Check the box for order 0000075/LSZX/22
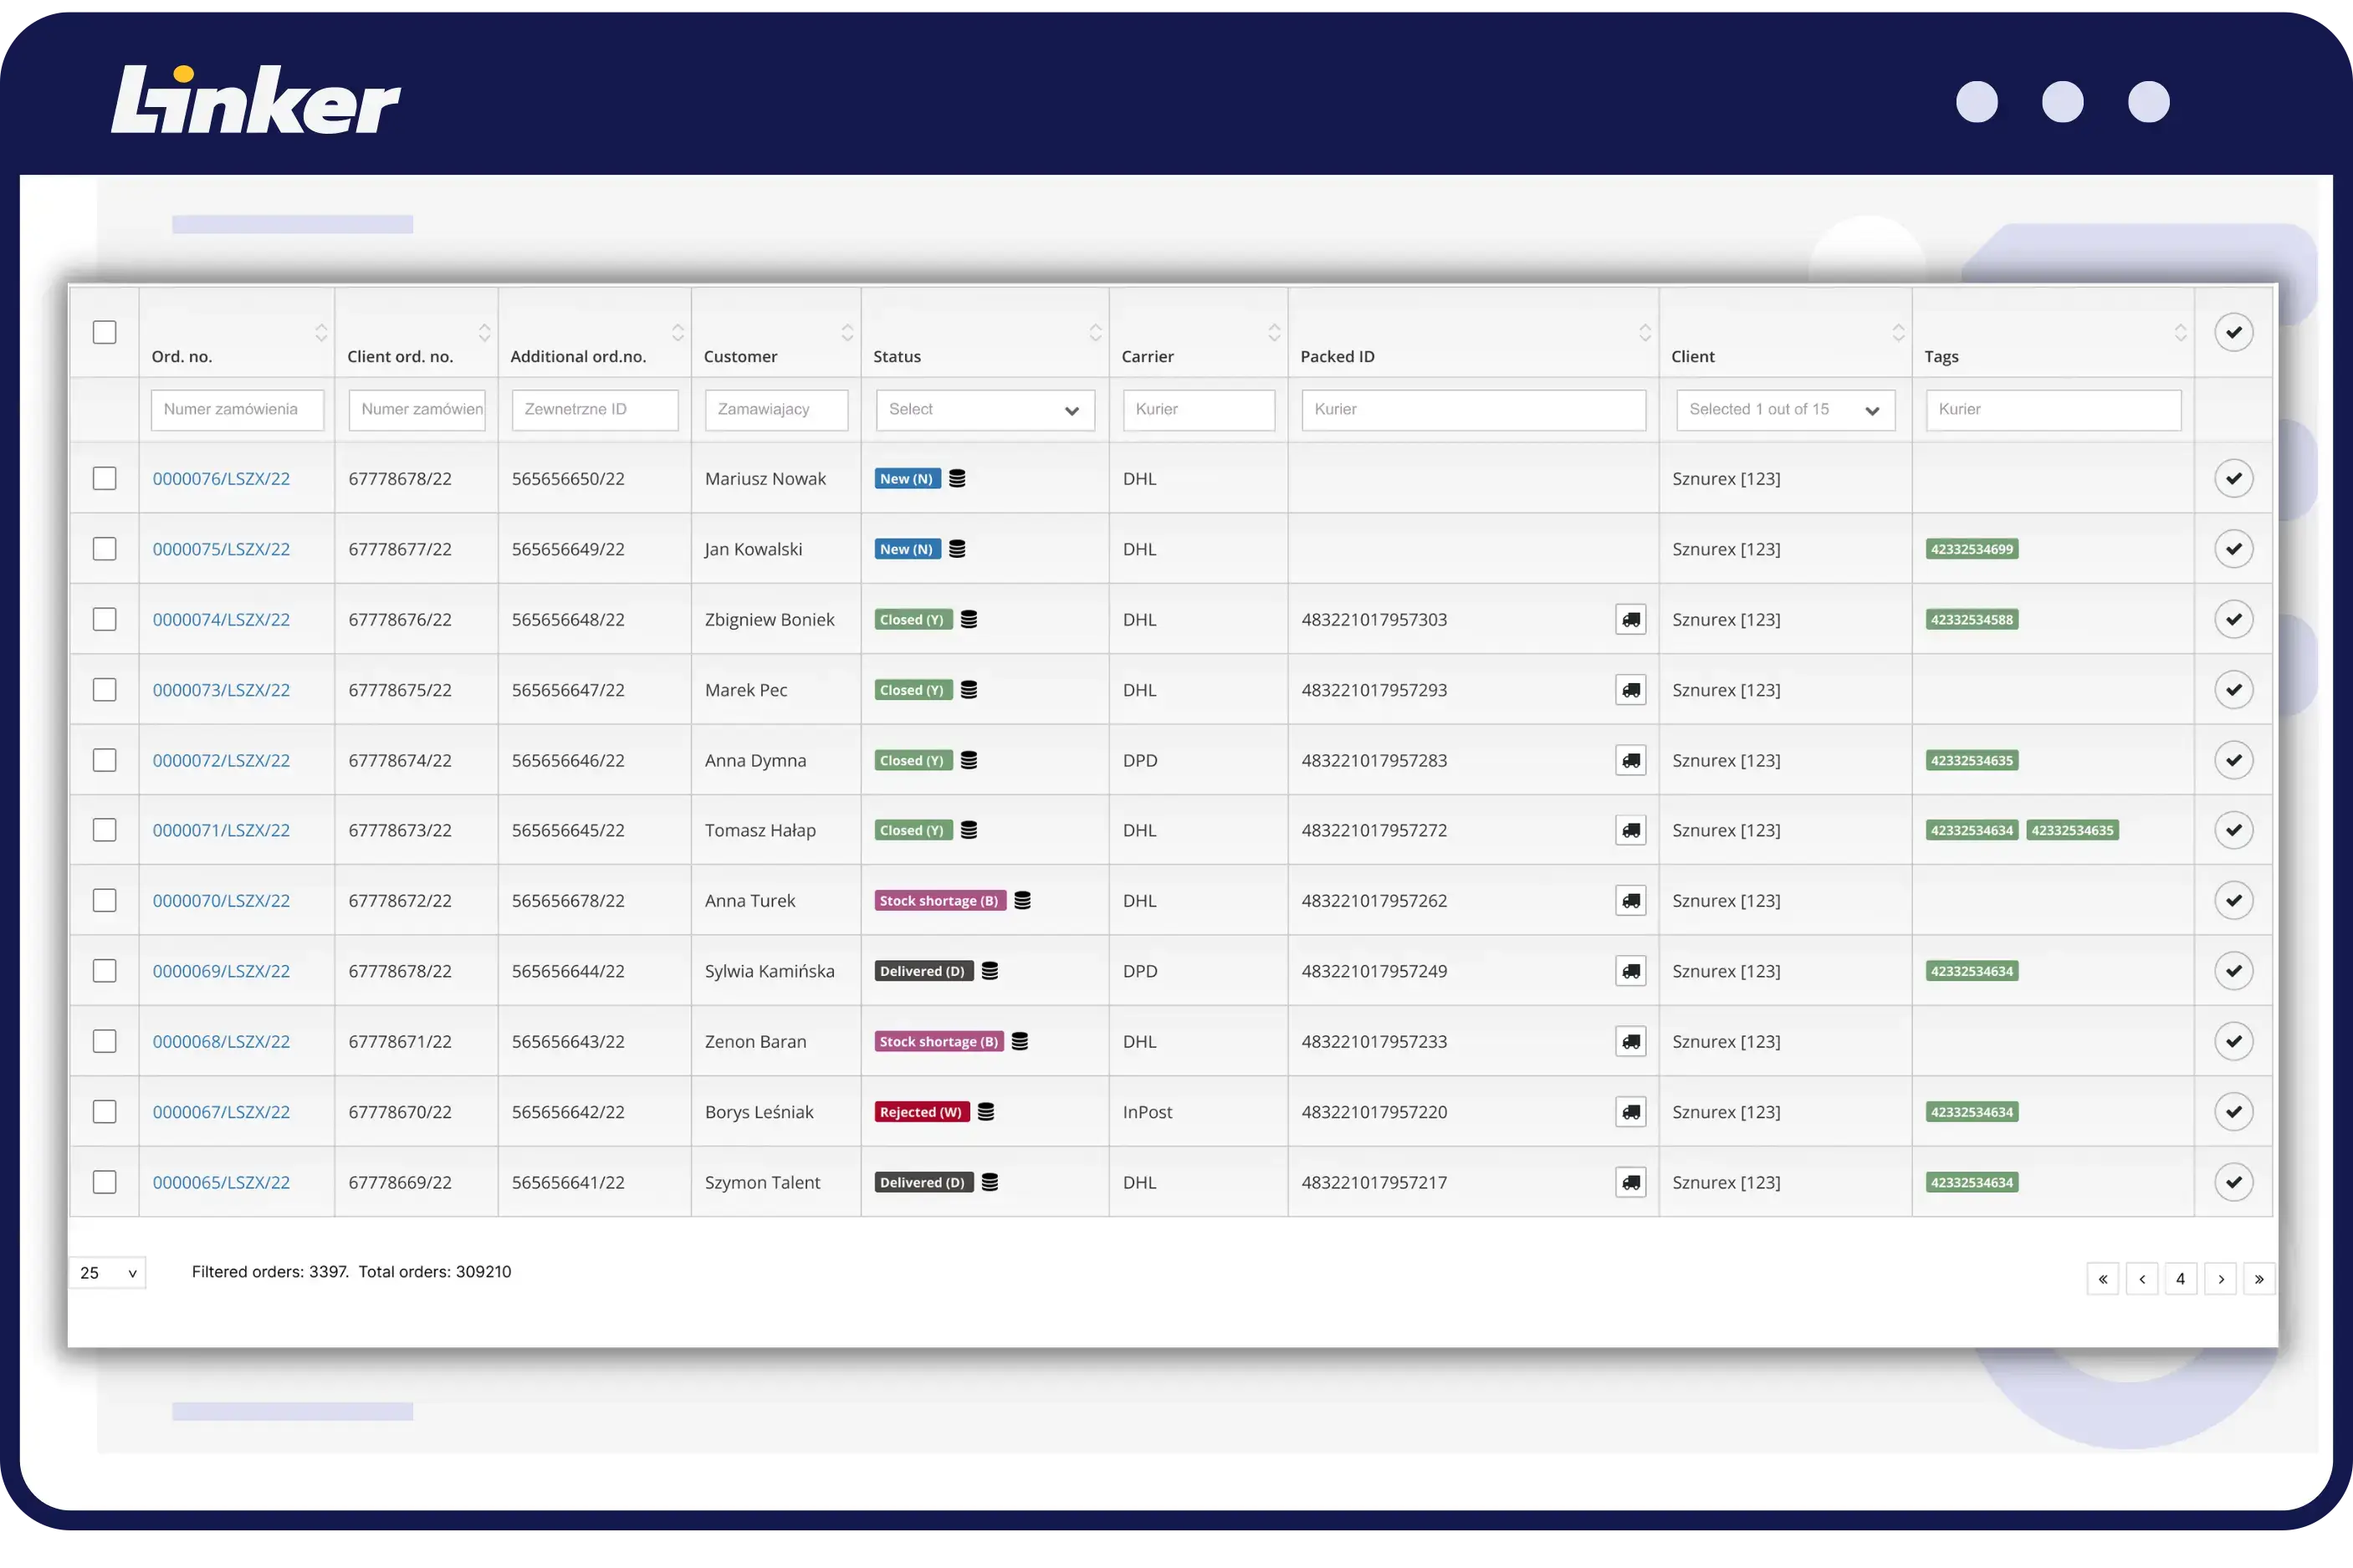This screenshot has height=1568, width=2353. (x=104, y=549)
